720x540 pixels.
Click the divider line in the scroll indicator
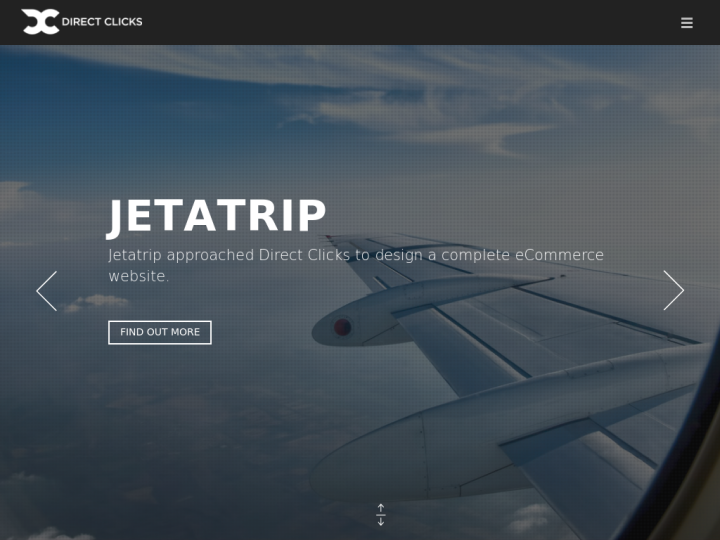click(x=381, y=515)
